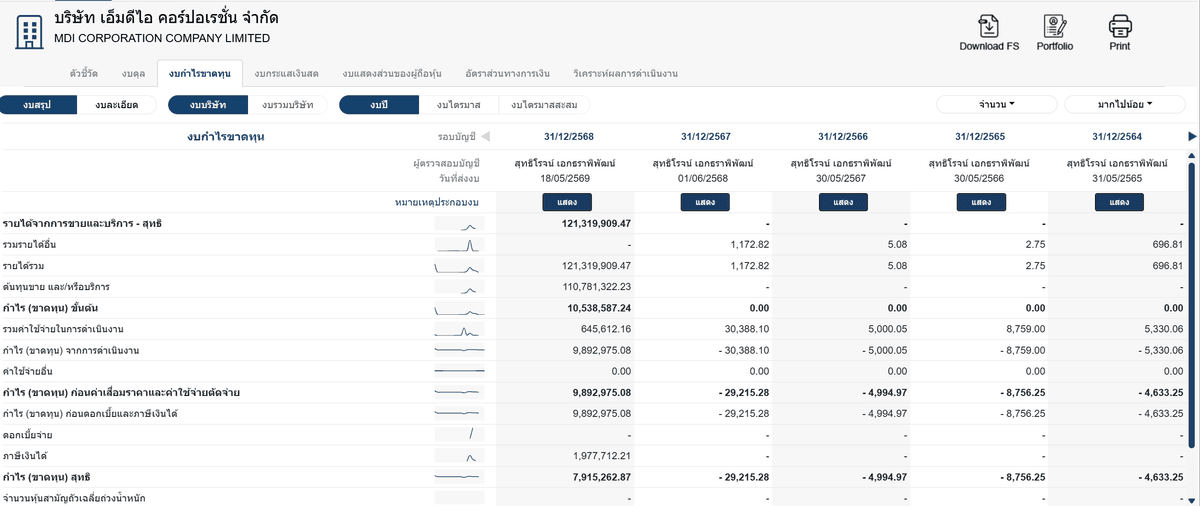Open the จำนวน dropdown
This screenshot has width=1200, height=506.
pyautogui.click(x=996, y=104)
